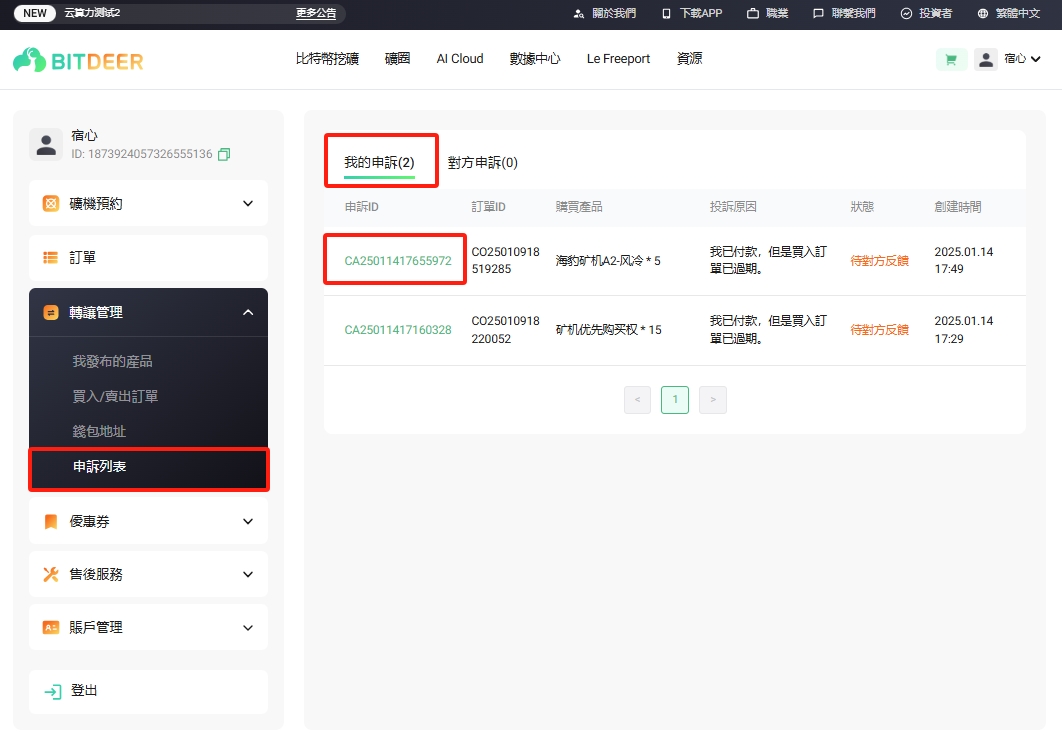
Task: Click the 售後服務 tools icon
Action: pos(51,574)
